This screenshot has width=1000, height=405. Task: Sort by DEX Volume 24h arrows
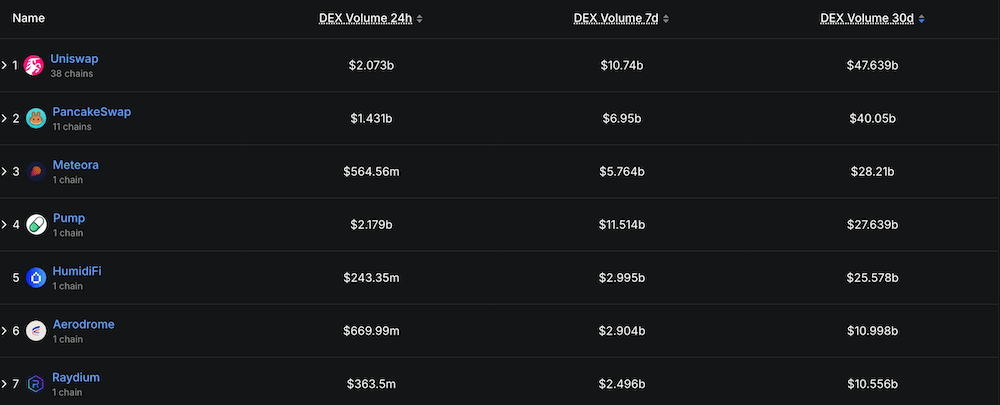pos(420,19)
